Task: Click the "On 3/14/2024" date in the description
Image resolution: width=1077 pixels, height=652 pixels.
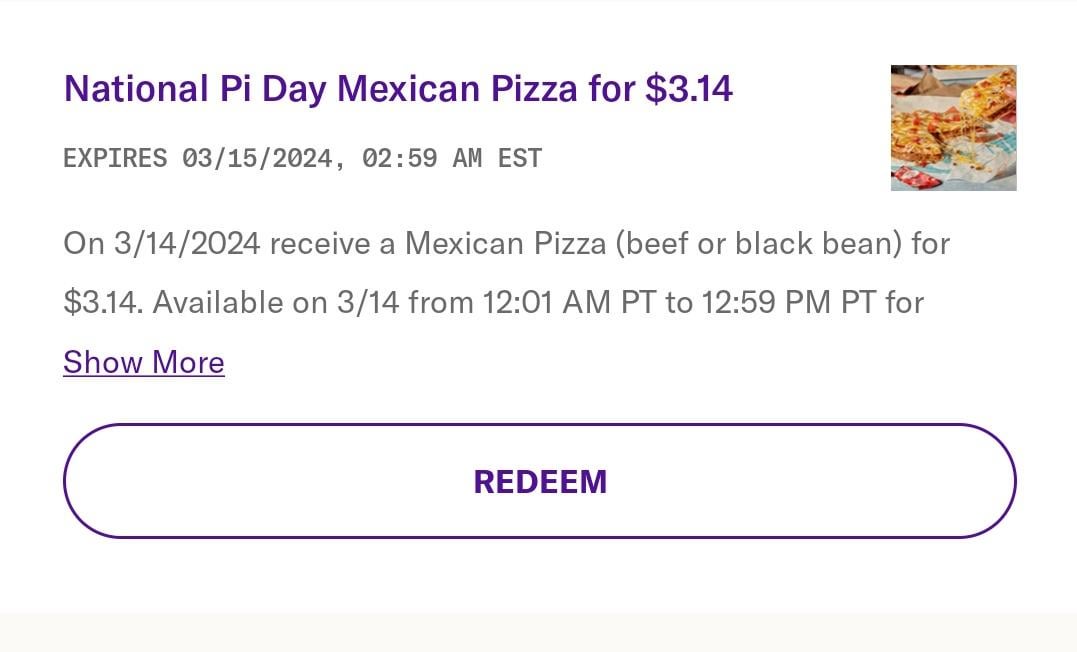Action: pyautogui.click(x=162, y=243)
